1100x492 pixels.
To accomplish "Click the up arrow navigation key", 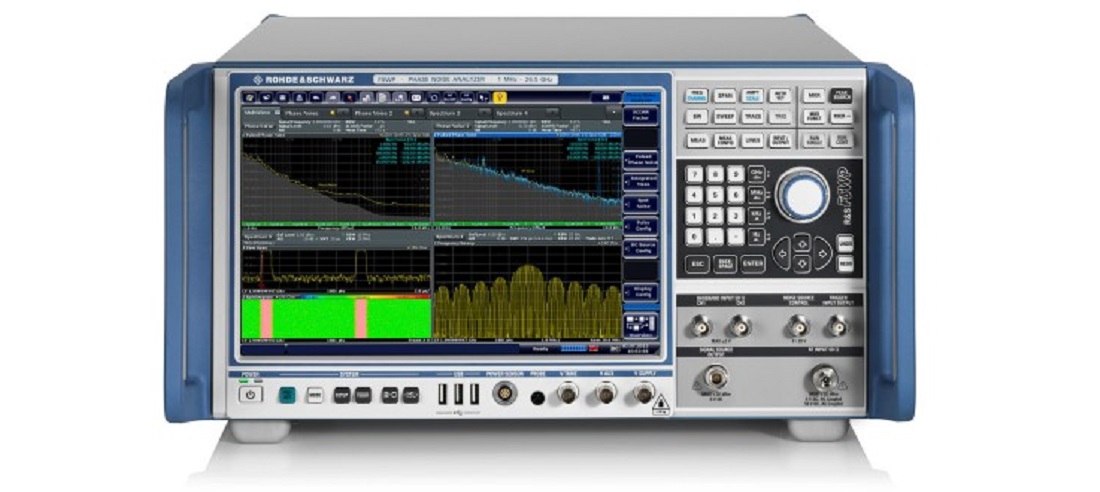I will coord(802,241).
